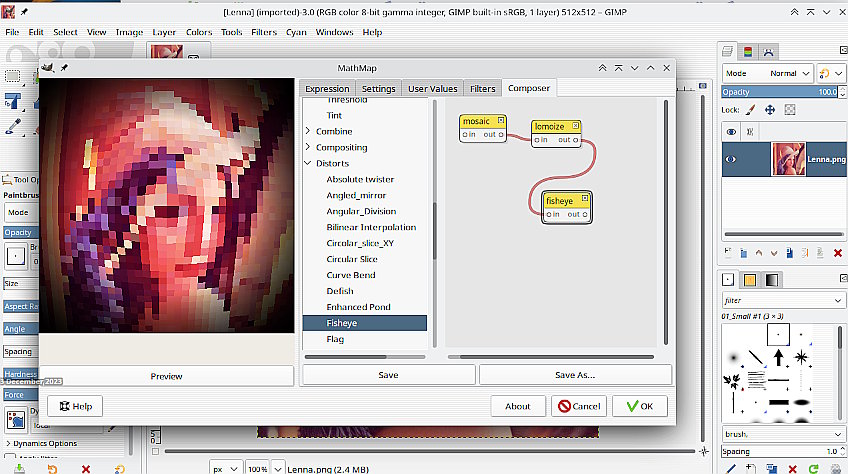The image size is (848, 474).
Task: Open the brush filter combo box
Action: tap(783, 300)
